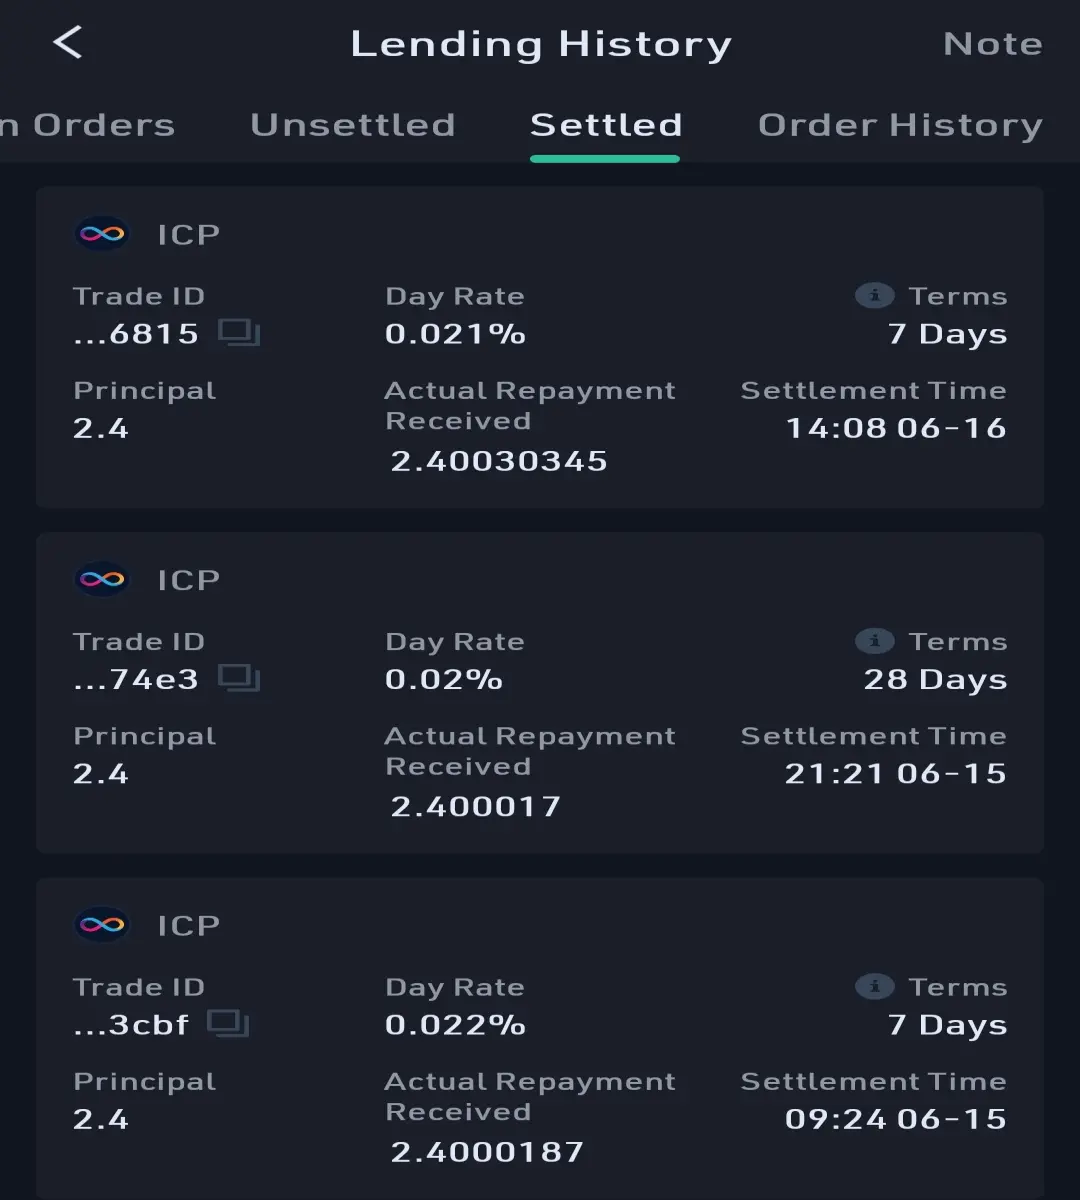This screenshot has height=1200, width=1080.
Task: Tap the ICP coin logo in the second card
Action: [102, 580]
